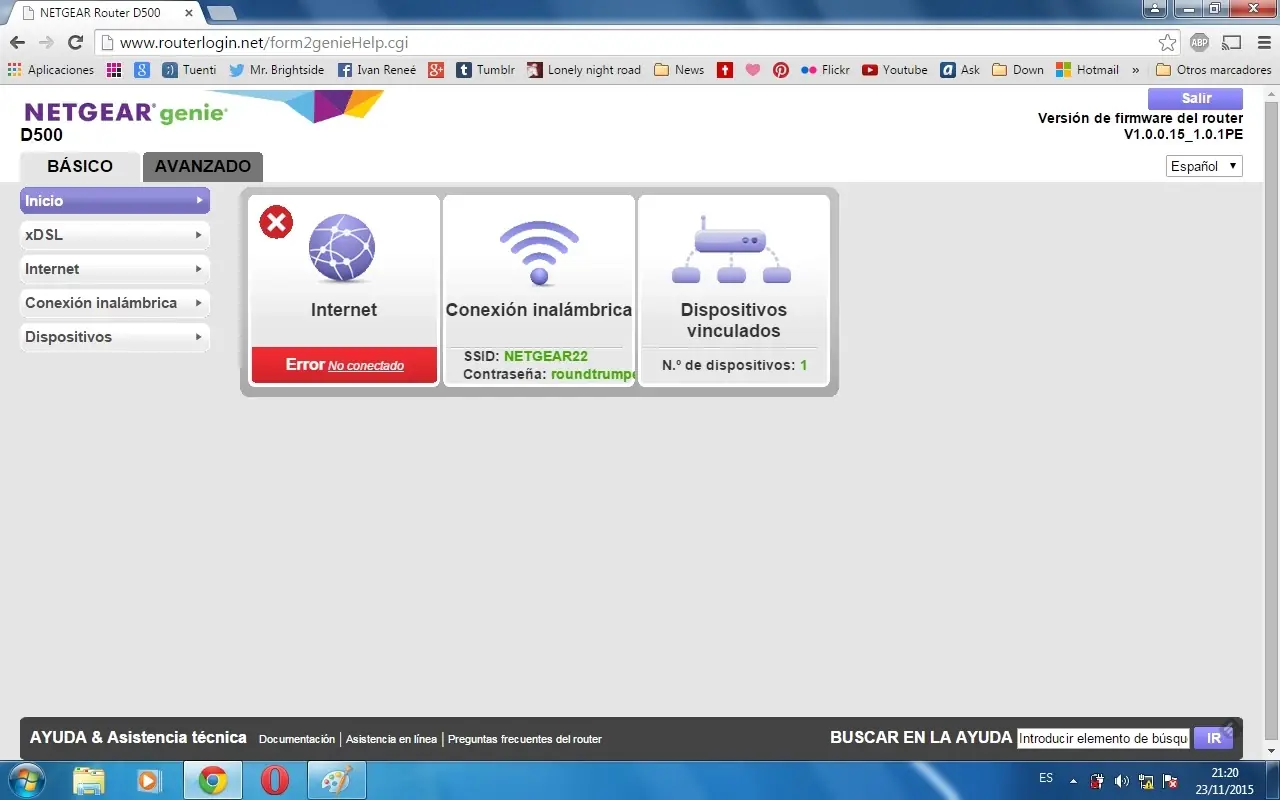Open the Pinterest bookmark icon
The image size is (1280, 800).
[781, 70]
